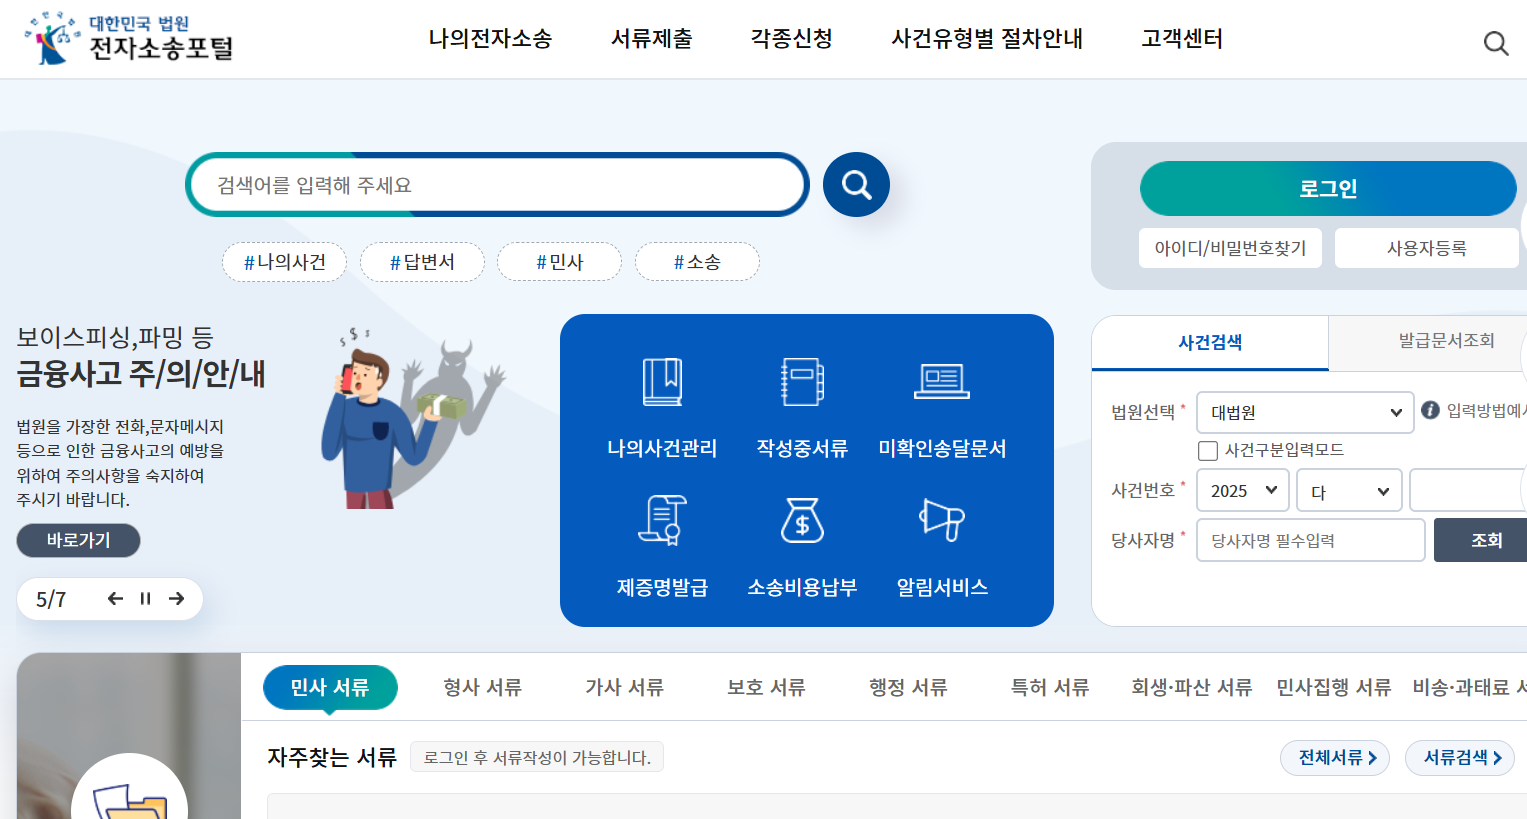Select 가사 서류 tab
The width and height of the screenshot is (1527, 819).
pyautogui.click(x=625, y=688)
